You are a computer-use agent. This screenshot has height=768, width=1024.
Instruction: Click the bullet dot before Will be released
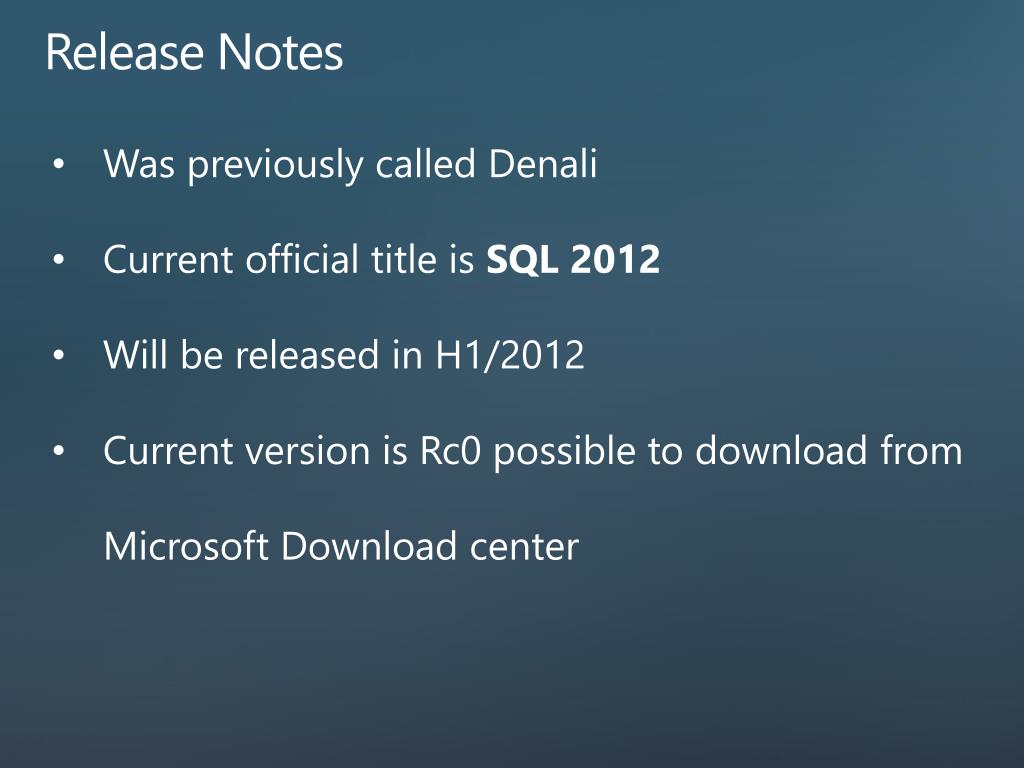pos(59,355)
